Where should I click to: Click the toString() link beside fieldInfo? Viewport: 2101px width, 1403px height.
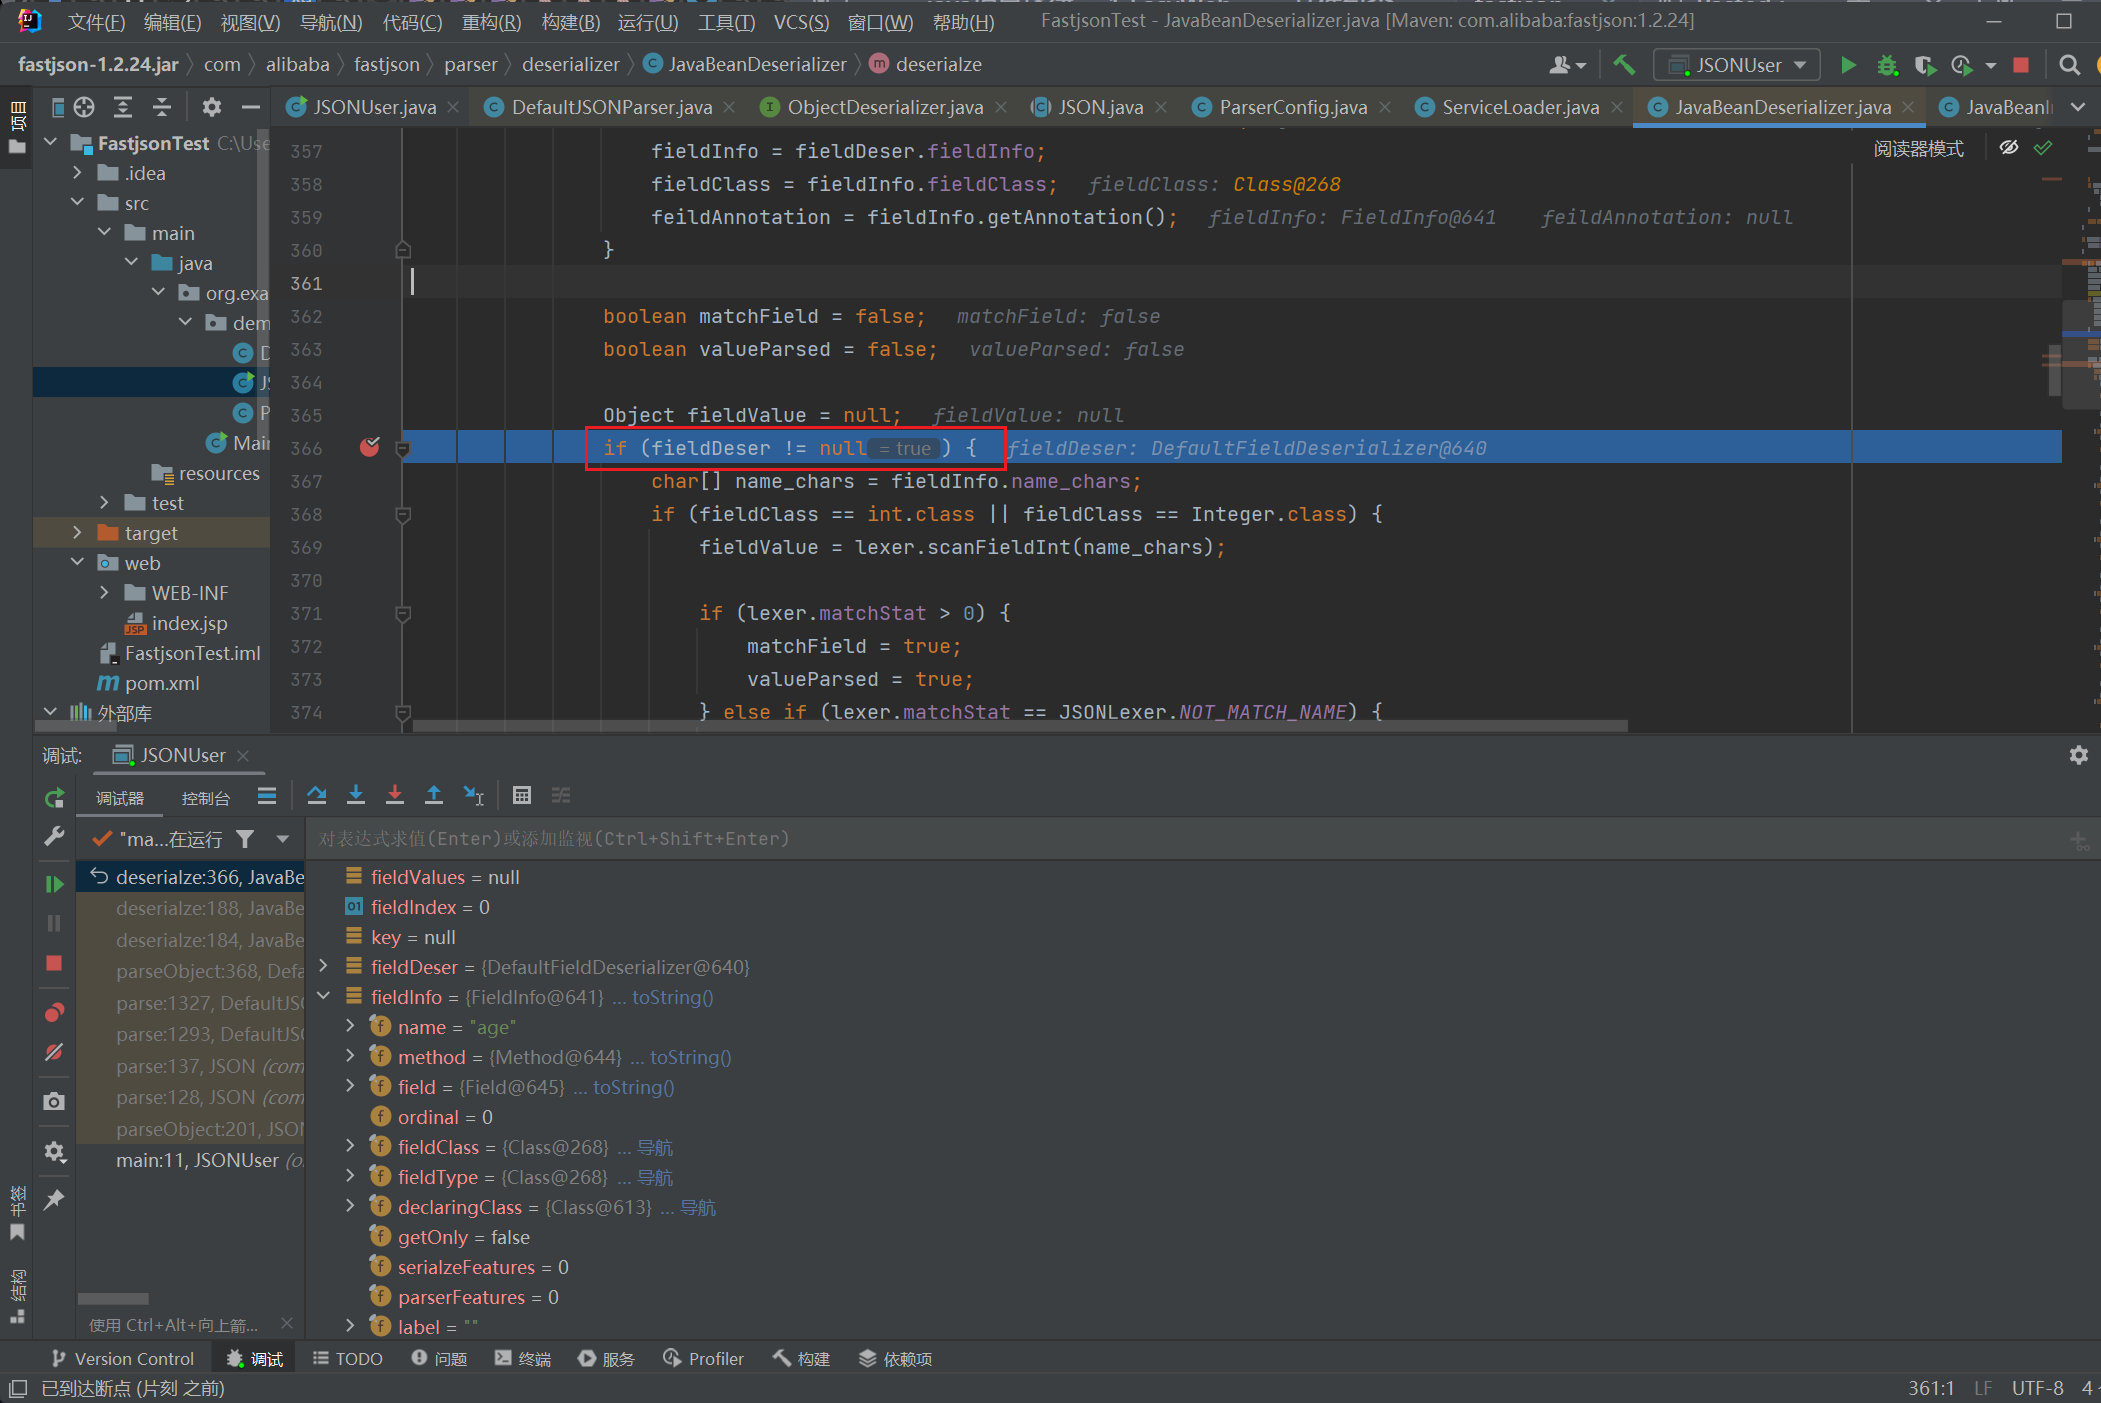tap(672, 997)
